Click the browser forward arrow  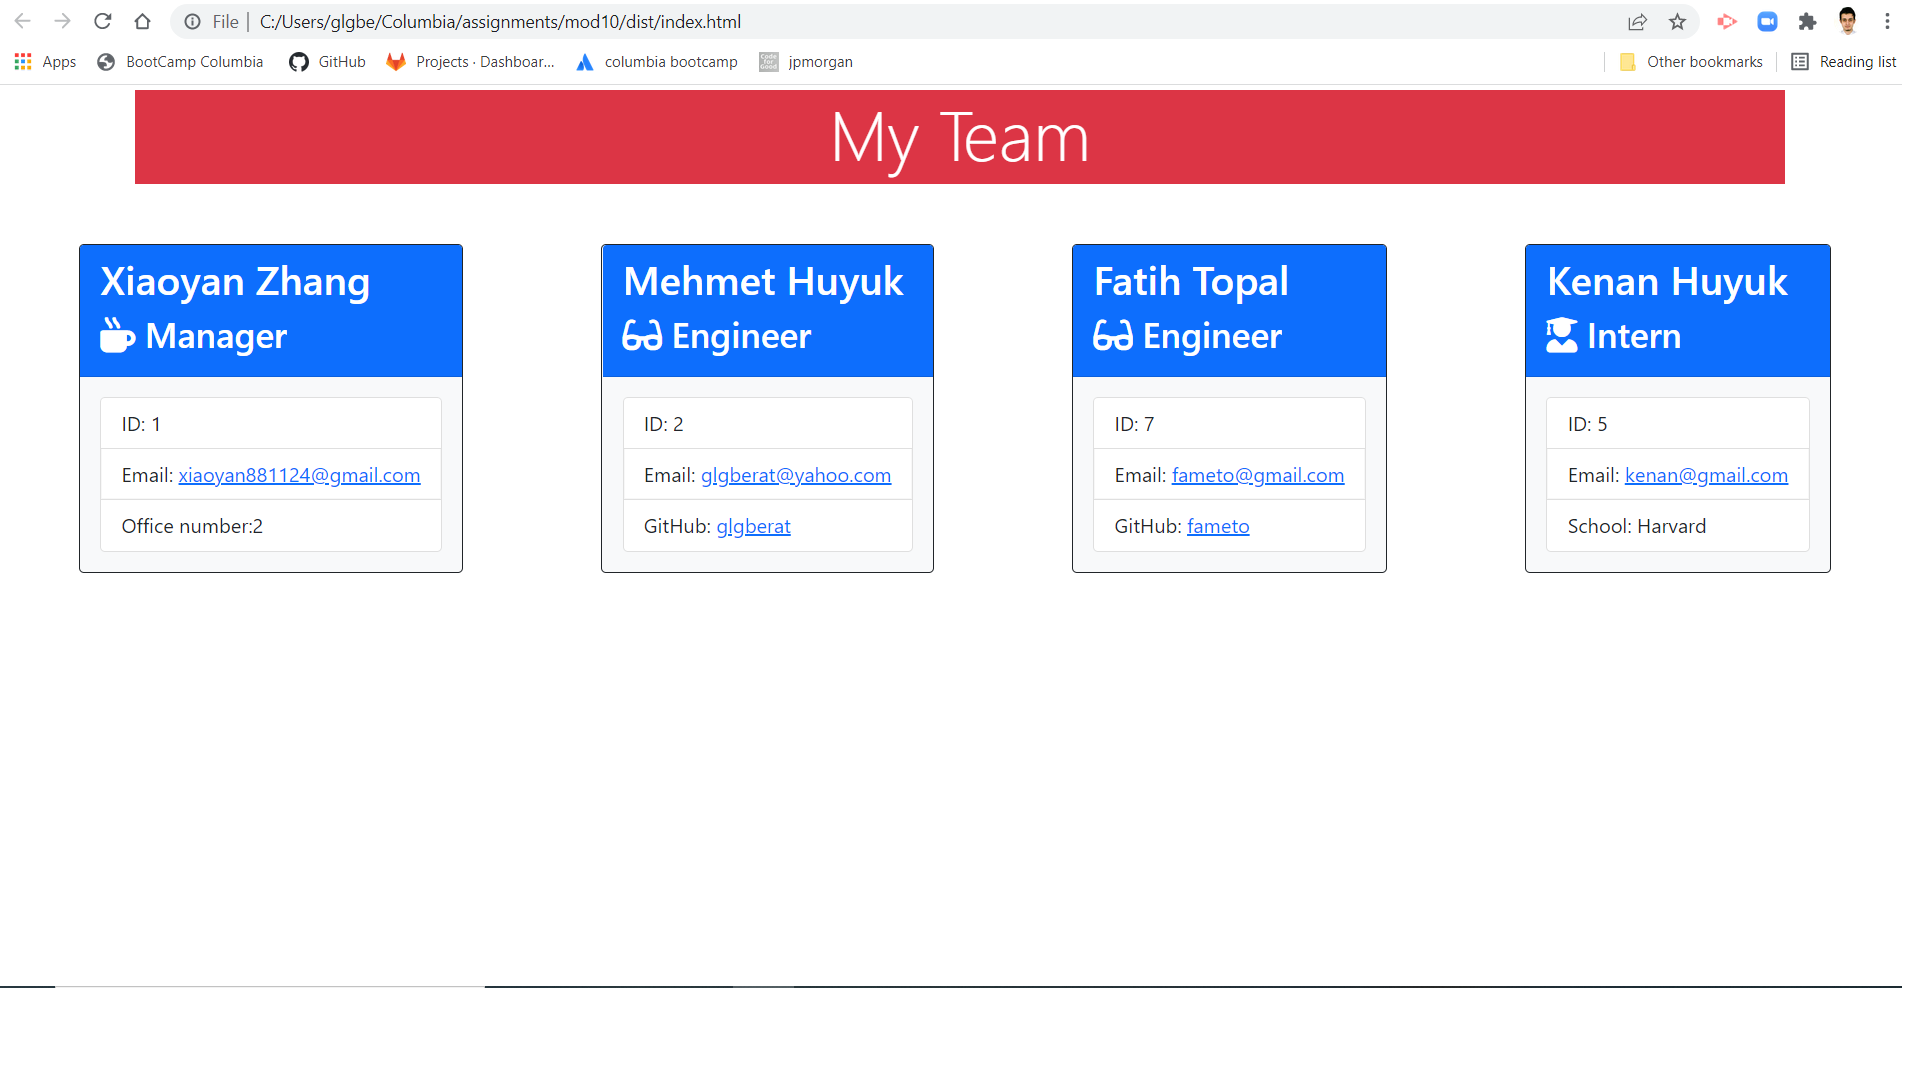[62, 21]
